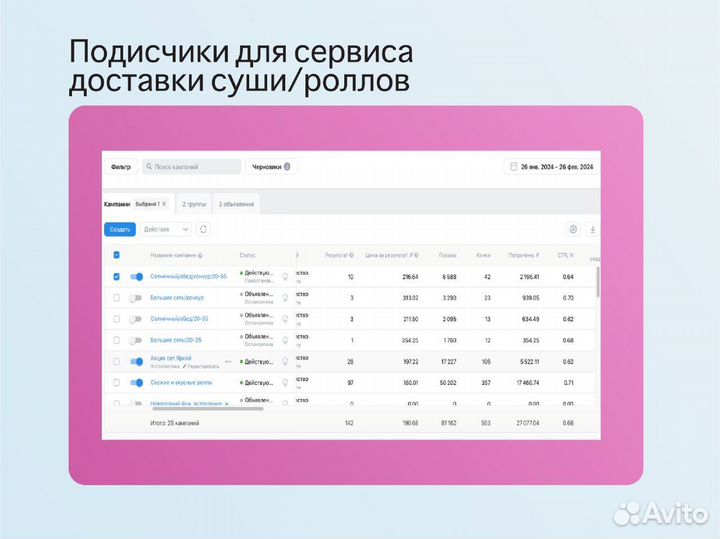Image resolution: width=720 pixels, height=539 pixels.
Task: Open campaign Солнечный/обед/конкур/20-55 link
Action: click(188, 276)
